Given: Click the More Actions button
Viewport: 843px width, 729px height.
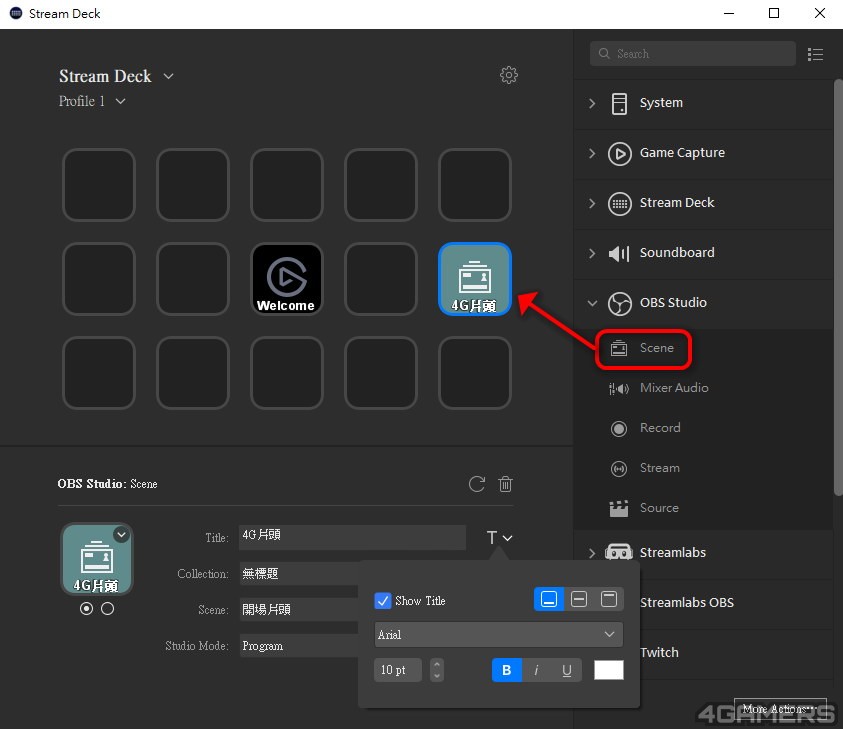Looking at the screenshot, I should coord(780,709).
